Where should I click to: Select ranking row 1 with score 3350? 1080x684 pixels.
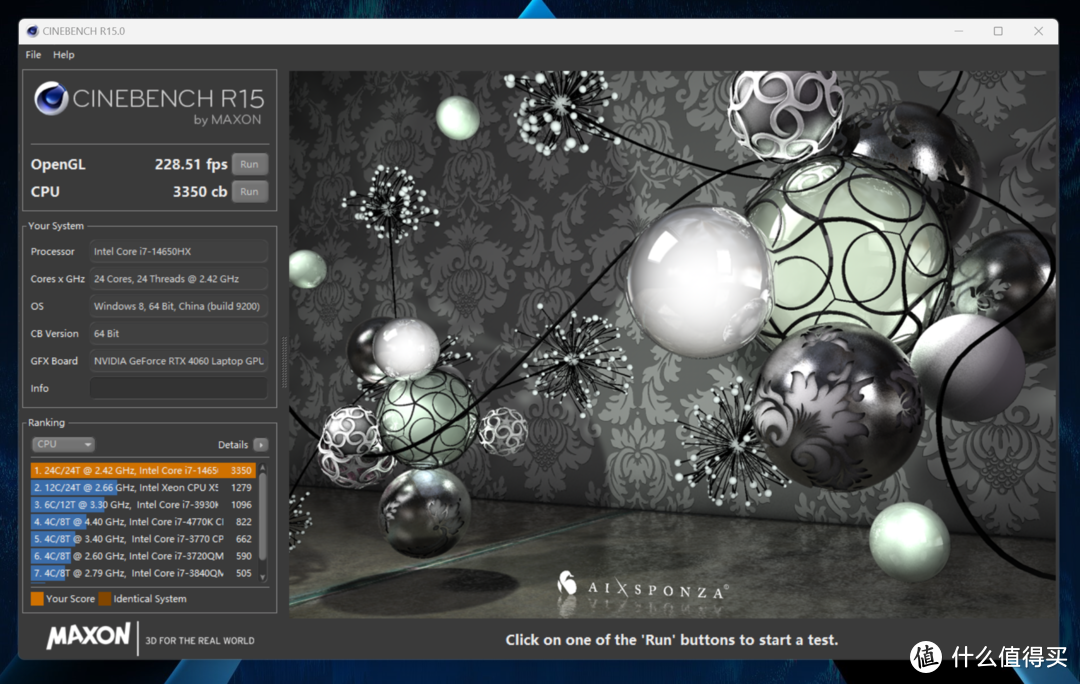[143, 470]
